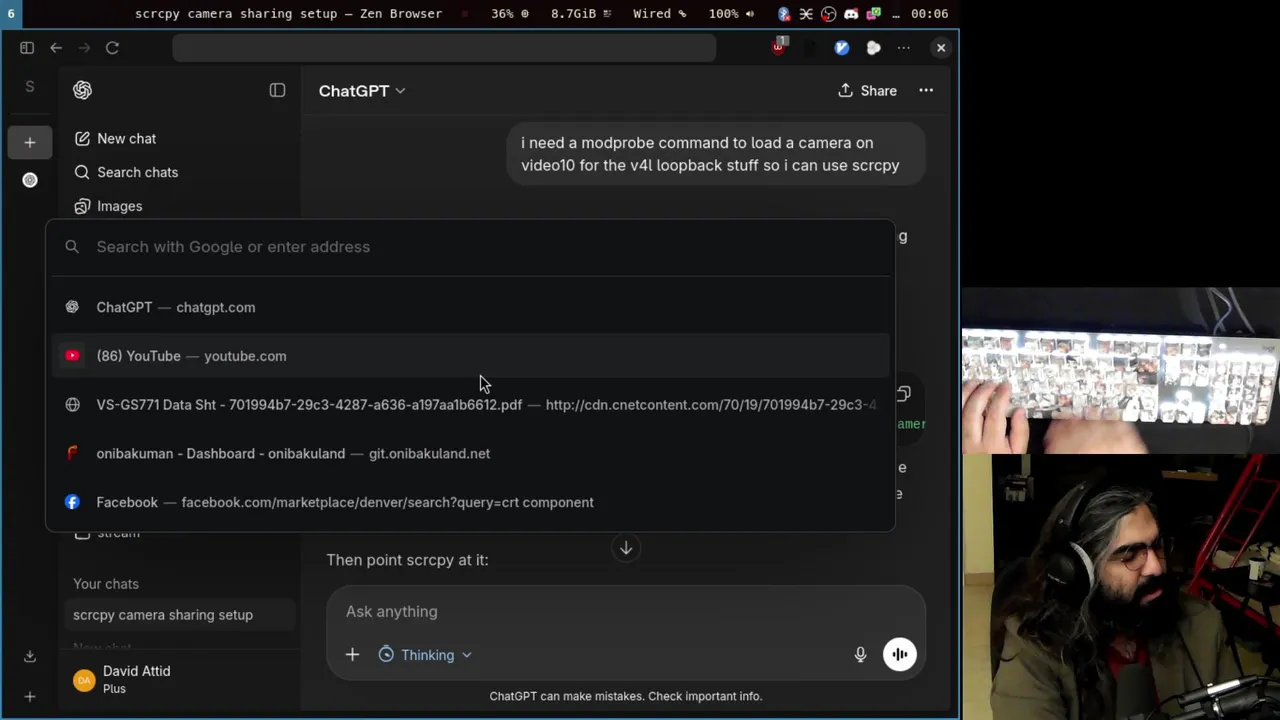Collapse the ChatGPT sidebar via panel icon
Viewport: 1280px width, 720px height.
[x=277, y=90]
